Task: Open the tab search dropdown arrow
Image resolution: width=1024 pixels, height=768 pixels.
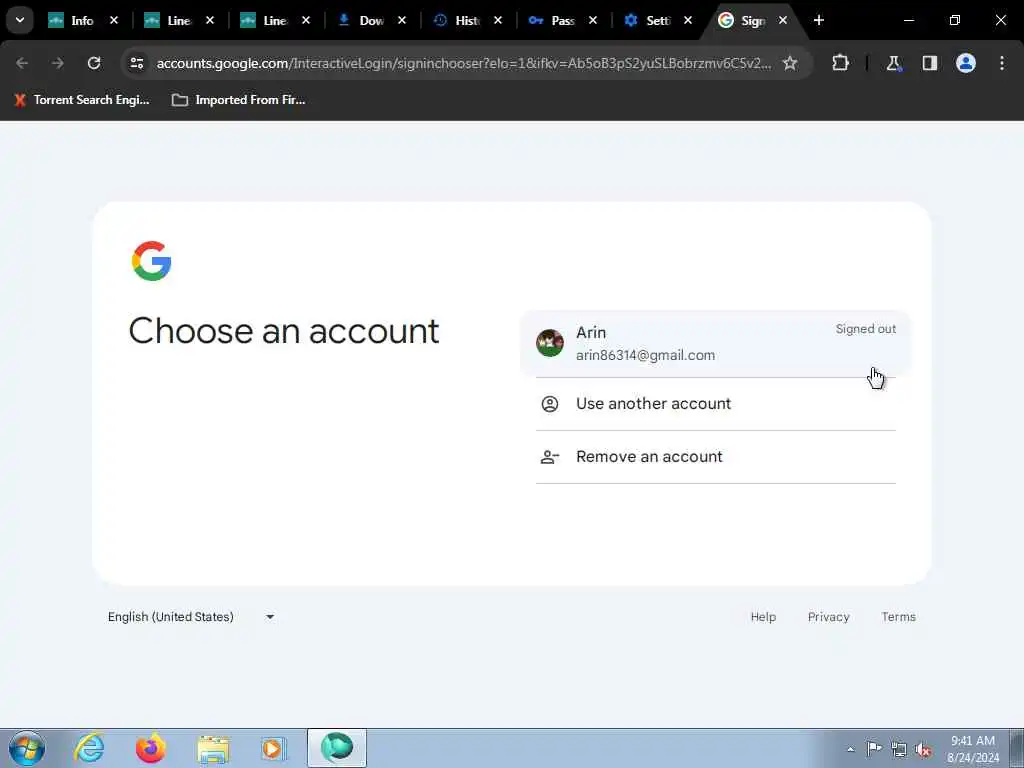Action: tap(20, 20)
